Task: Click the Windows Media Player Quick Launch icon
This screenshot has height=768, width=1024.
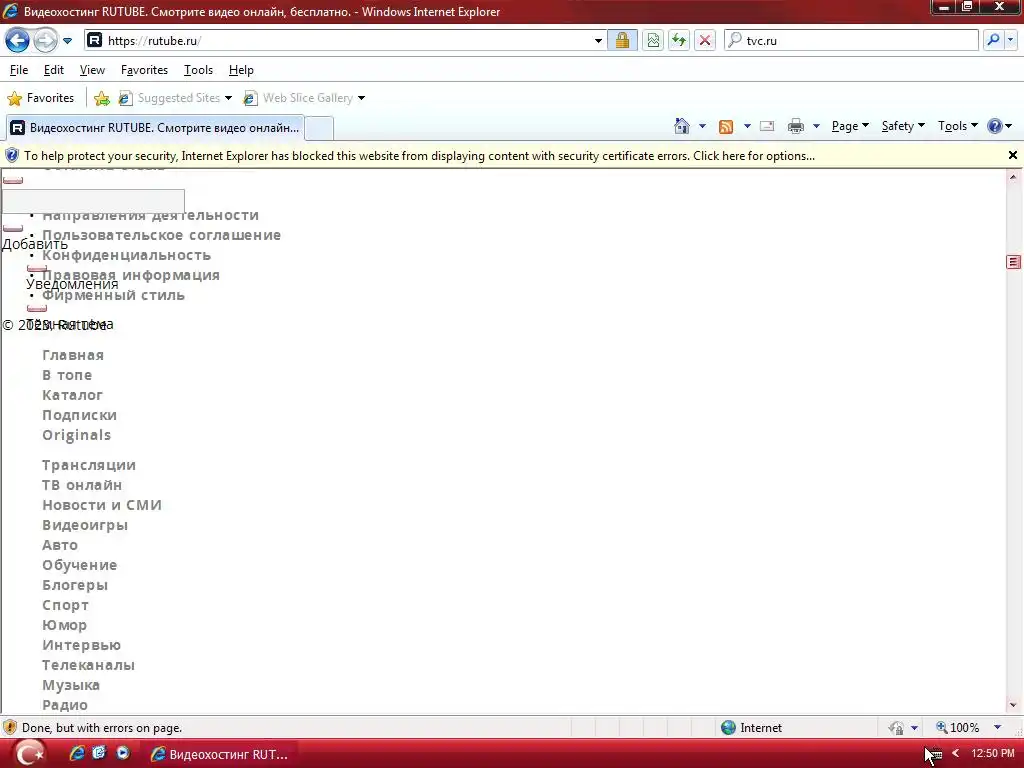Action: (x=122, y=753)
